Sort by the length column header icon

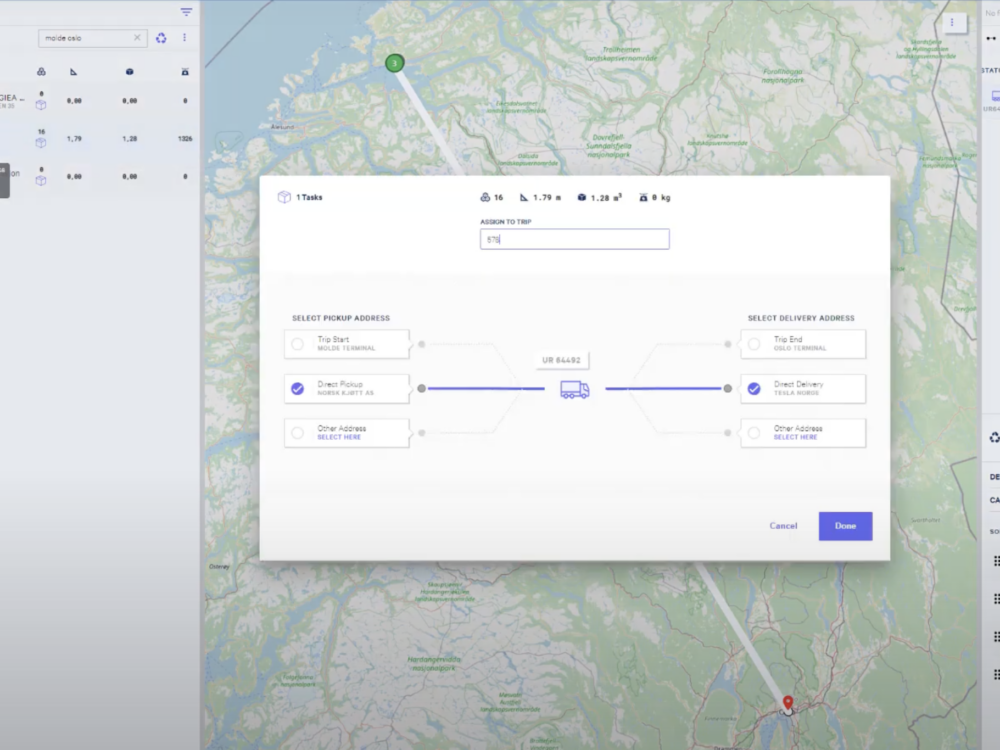(73, 72)
